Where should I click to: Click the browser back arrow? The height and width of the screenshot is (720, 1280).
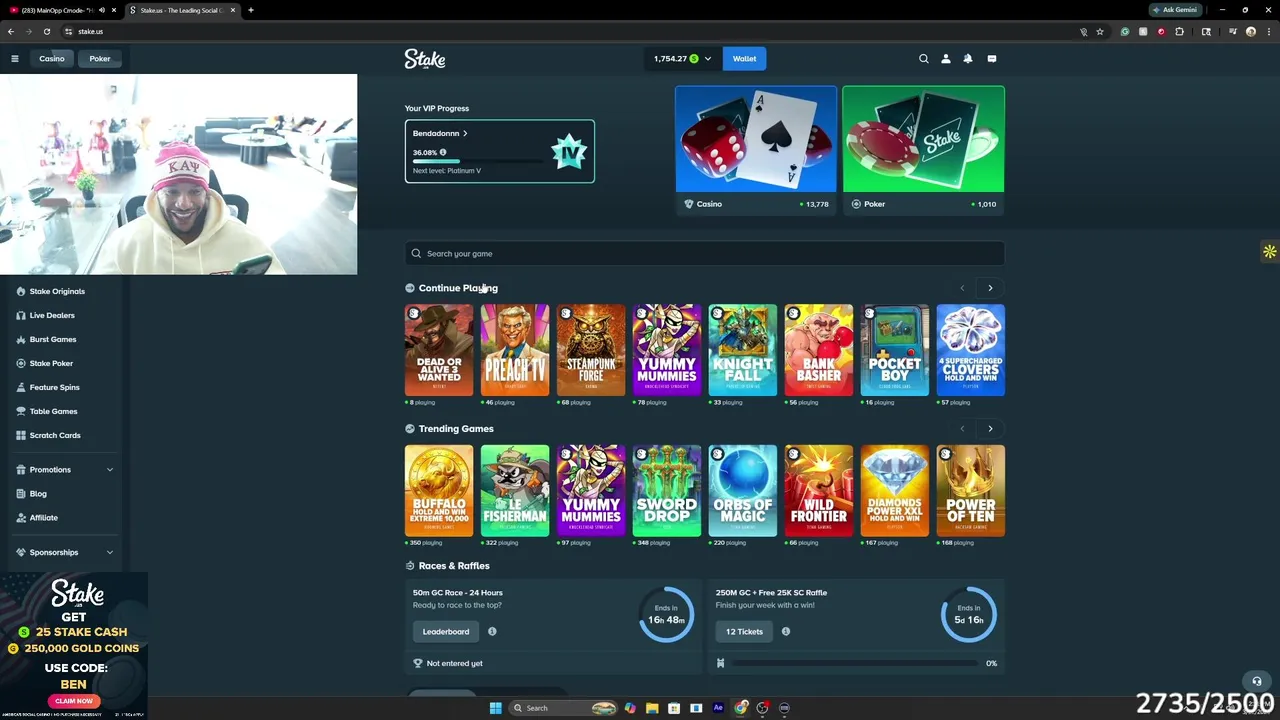click(11, 32)
